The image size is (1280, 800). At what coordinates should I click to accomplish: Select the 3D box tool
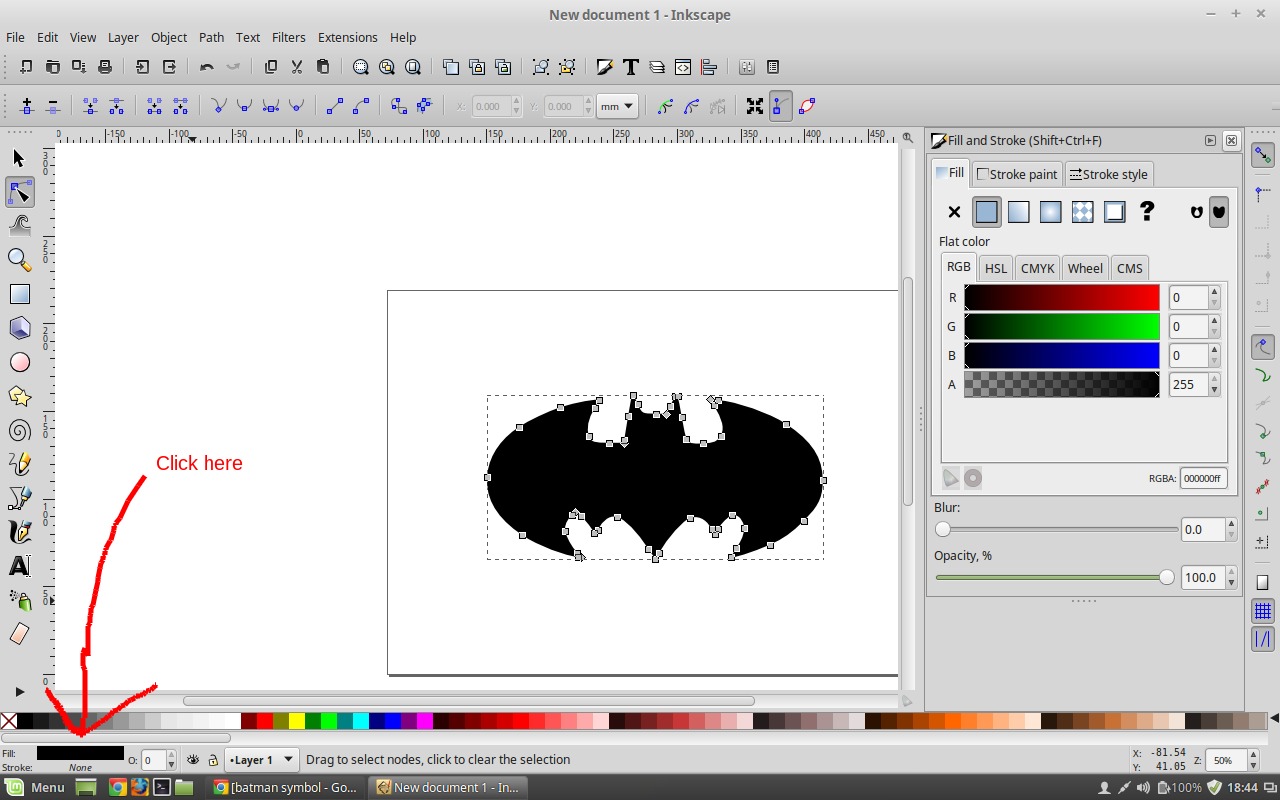click(x=19, y=328)
